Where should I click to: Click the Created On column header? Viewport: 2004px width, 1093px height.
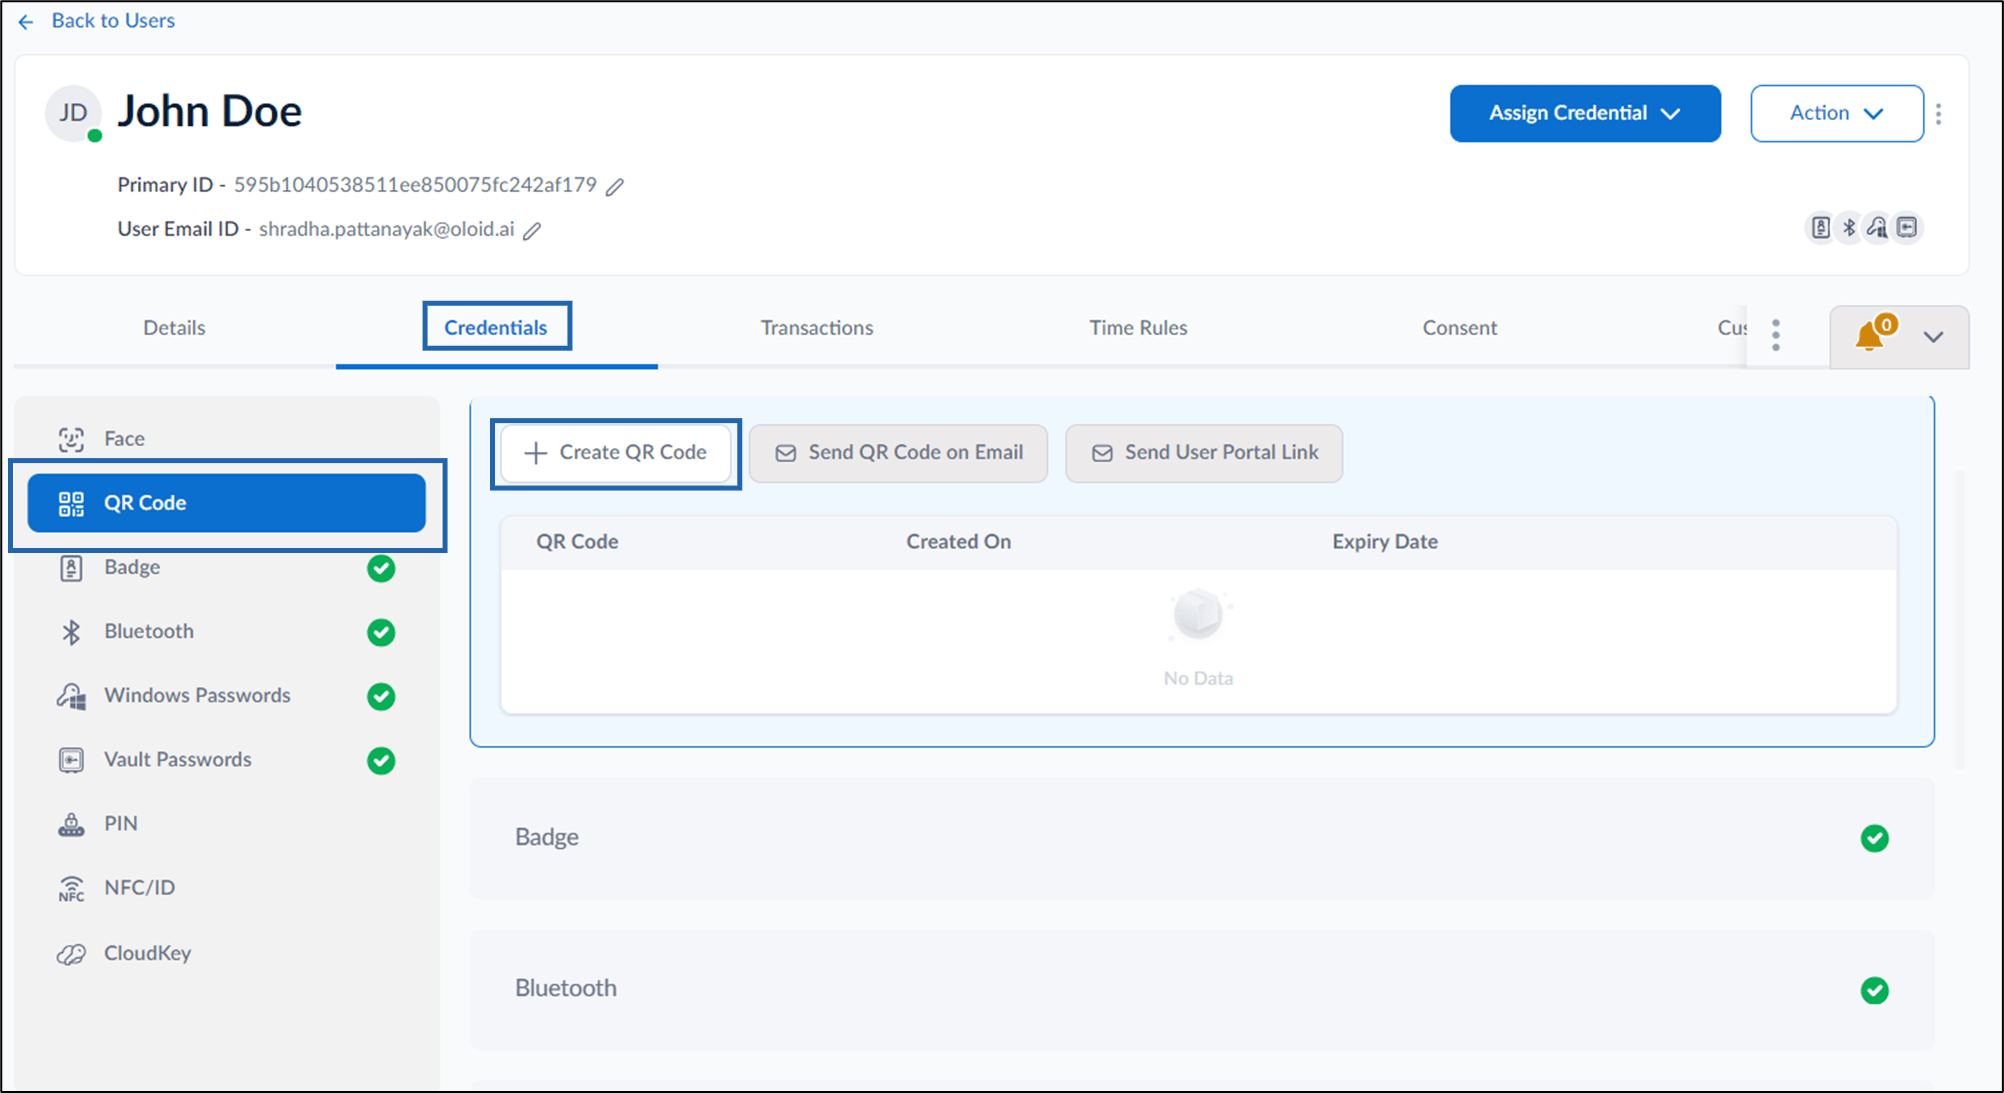(x=959, y=542)
